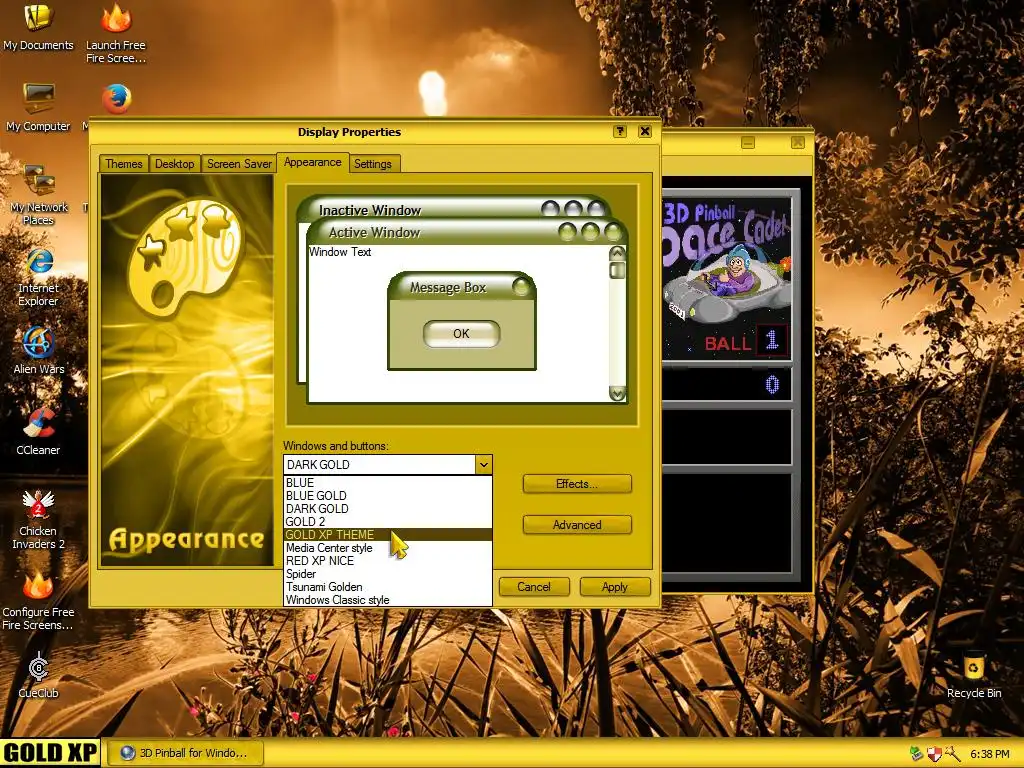Click the red shield security tray icon

(934, 754)
